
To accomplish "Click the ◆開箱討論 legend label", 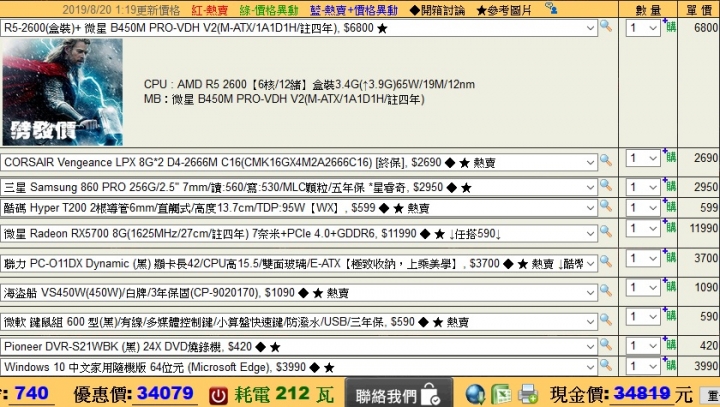I will click(437, 10).
